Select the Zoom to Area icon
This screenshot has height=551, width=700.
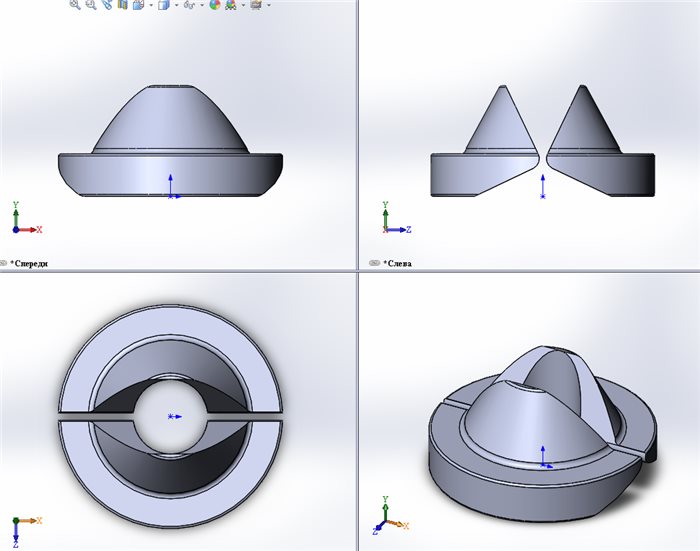91,4
